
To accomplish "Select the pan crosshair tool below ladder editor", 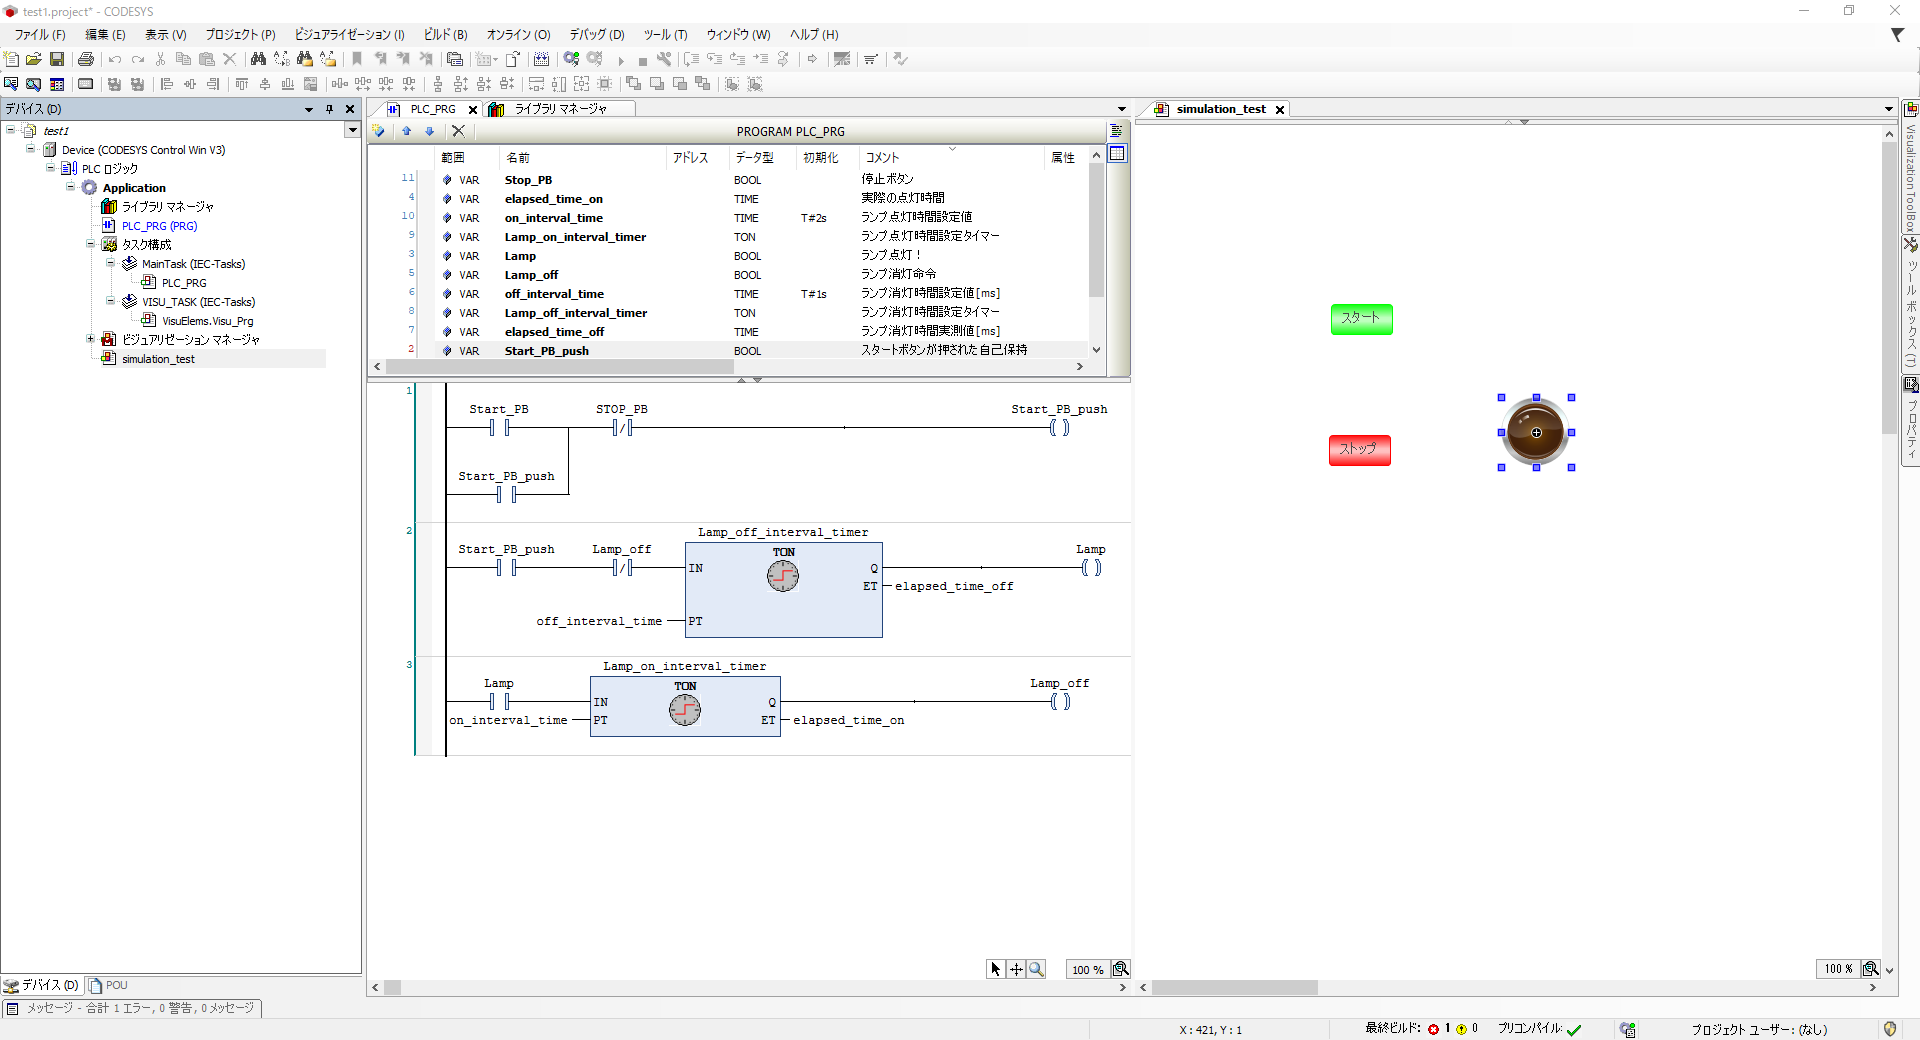I will tap(1016, 969).
